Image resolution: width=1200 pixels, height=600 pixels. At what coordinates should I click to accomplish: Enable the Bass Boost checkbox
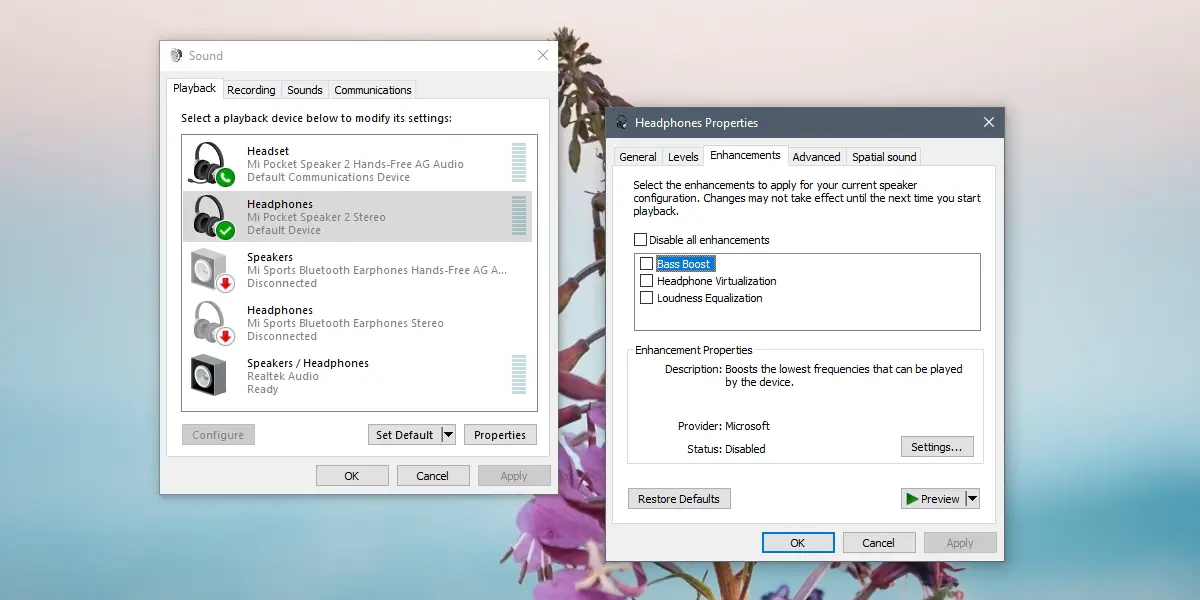[646, 264]
